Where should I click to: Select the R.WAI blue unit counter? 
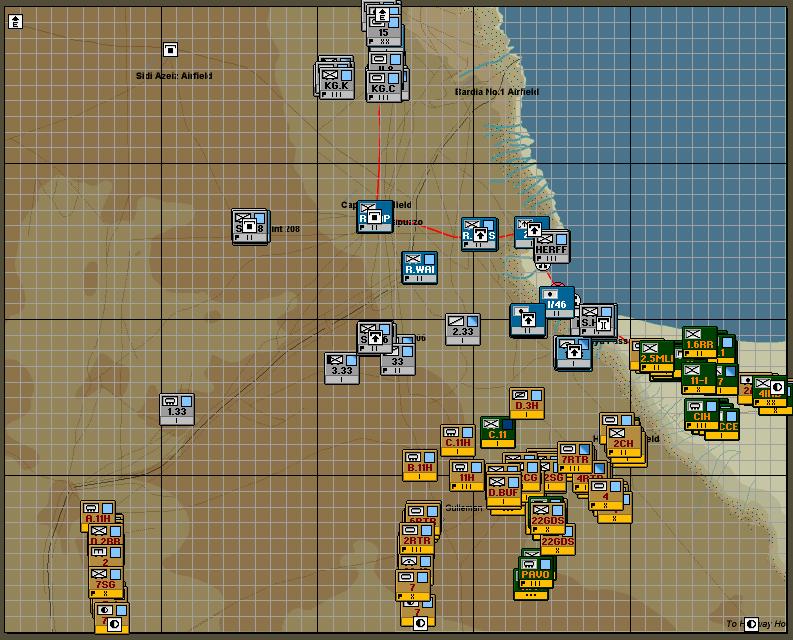(420, 268)
